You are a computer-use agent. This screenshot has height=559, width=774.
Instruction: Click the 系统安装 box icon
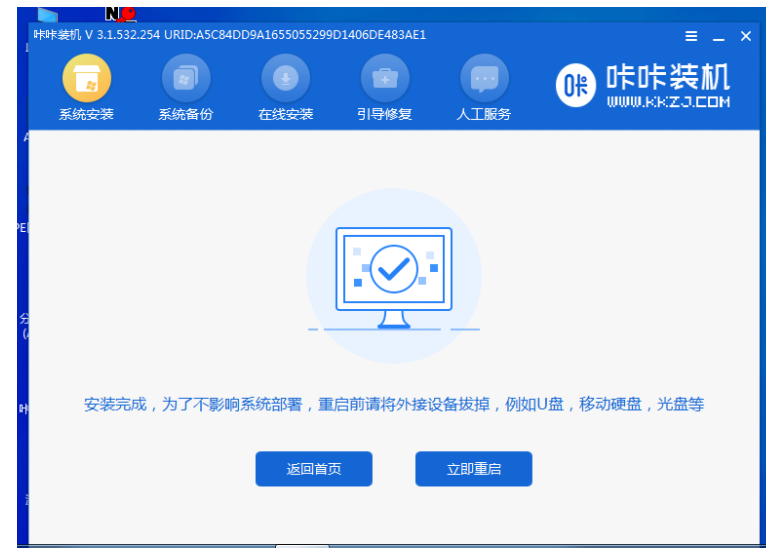[86, 79]
